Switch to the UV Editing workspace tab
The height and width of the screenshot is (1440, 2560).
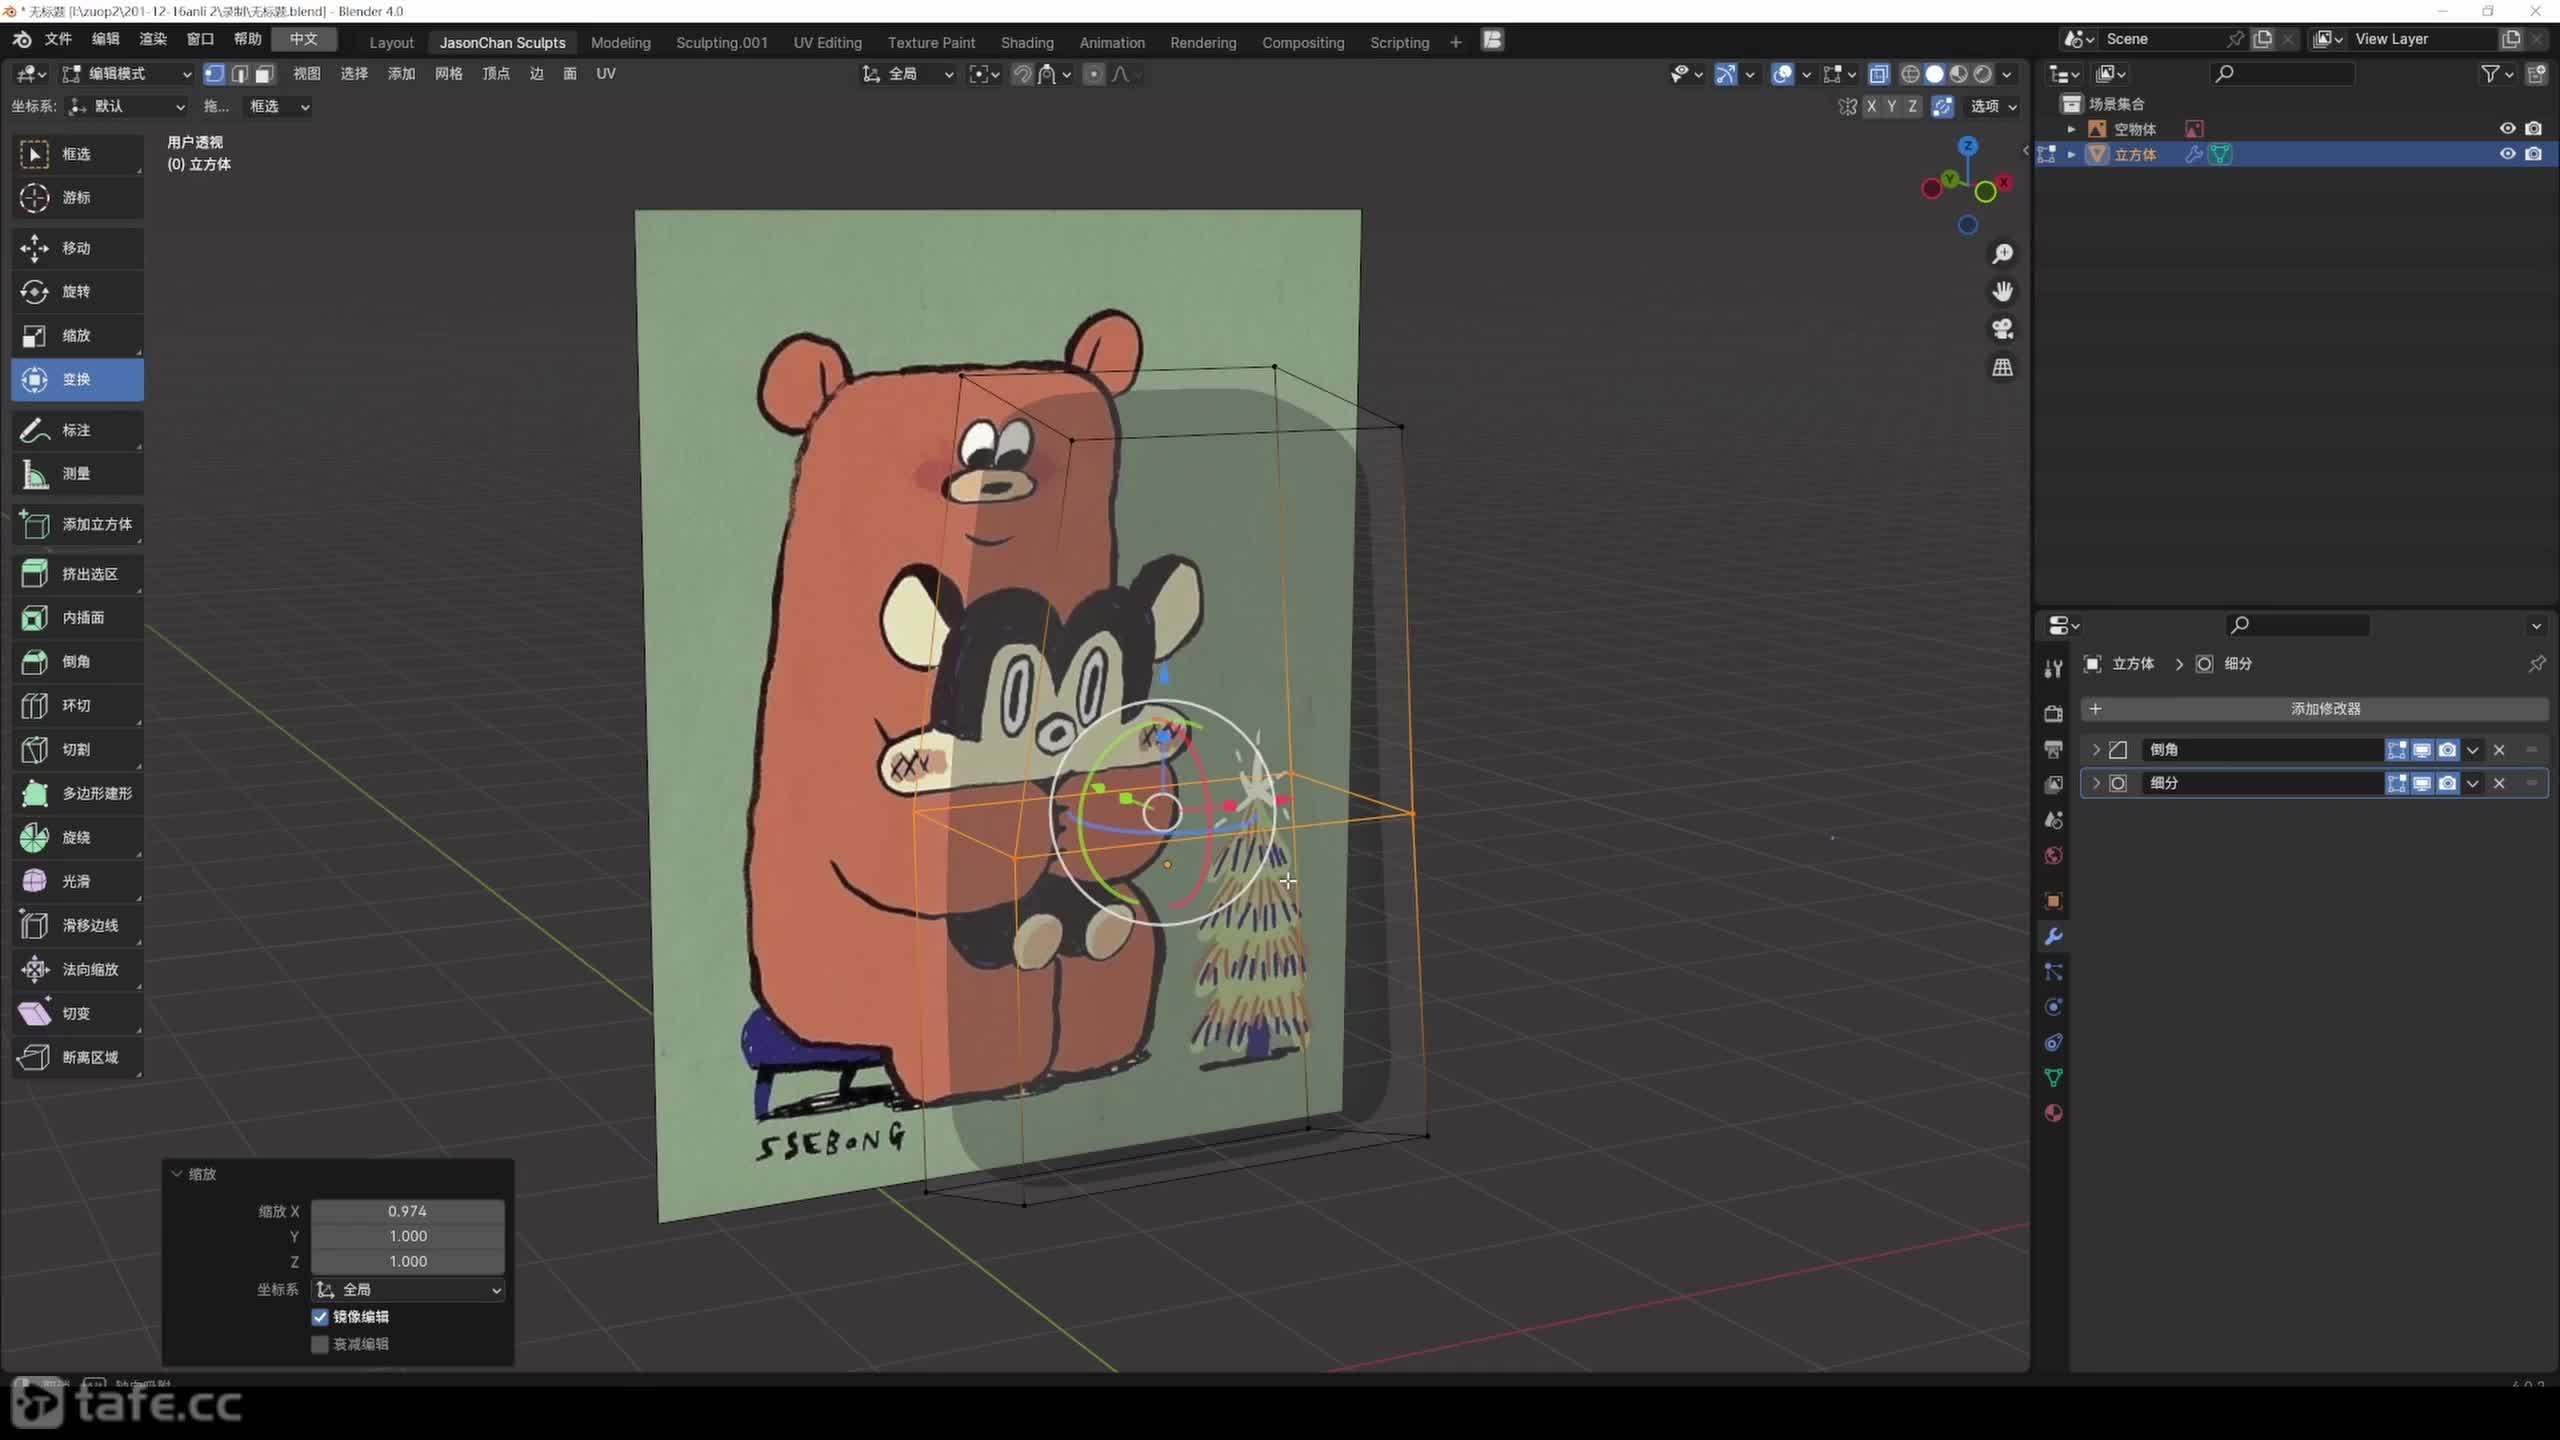click(827, 42)
